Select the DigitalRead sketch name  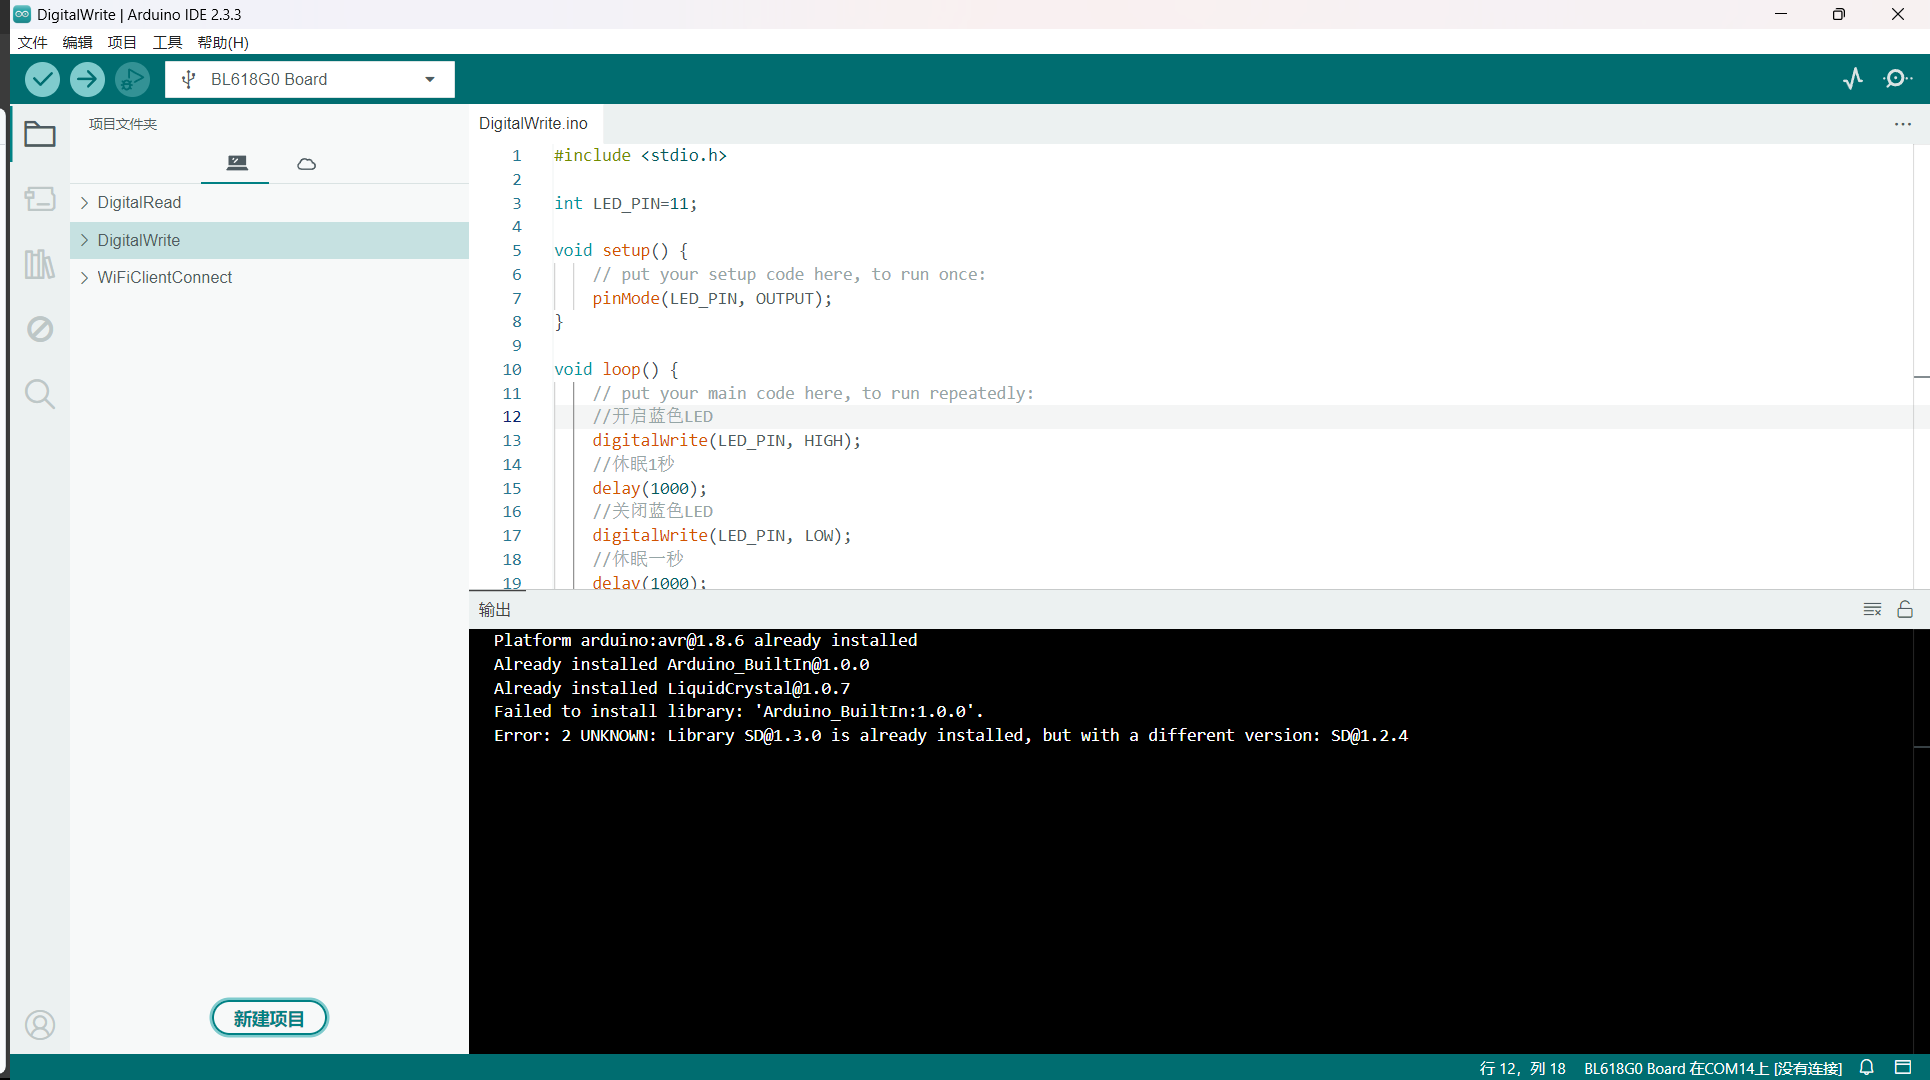coord(139,203)
